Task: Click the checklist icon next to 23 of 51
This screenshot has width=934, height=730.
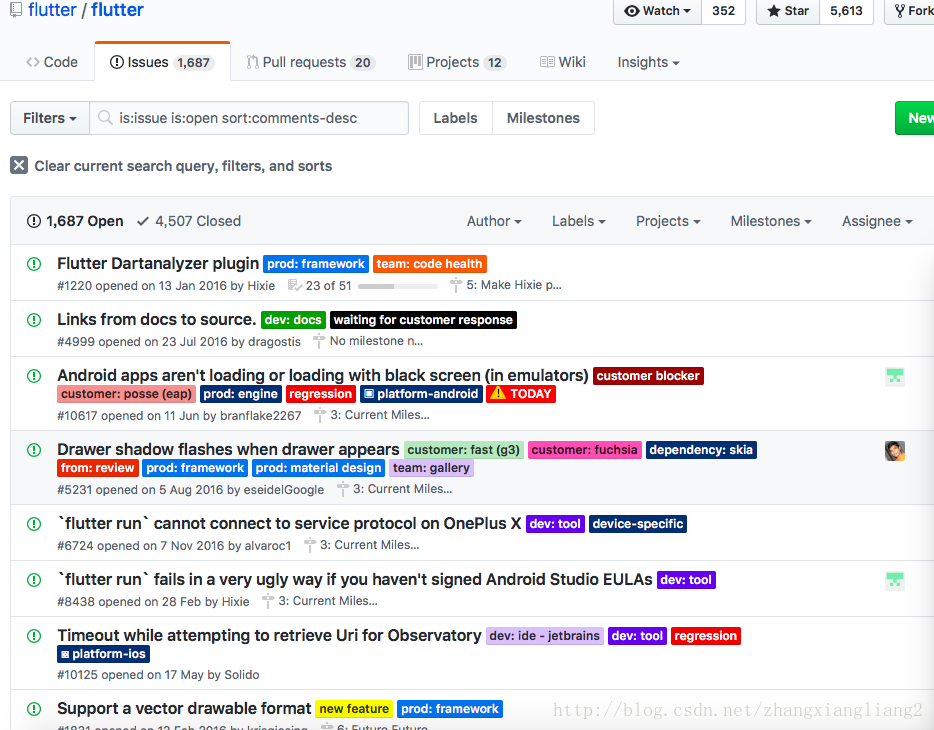Action: 294,285
